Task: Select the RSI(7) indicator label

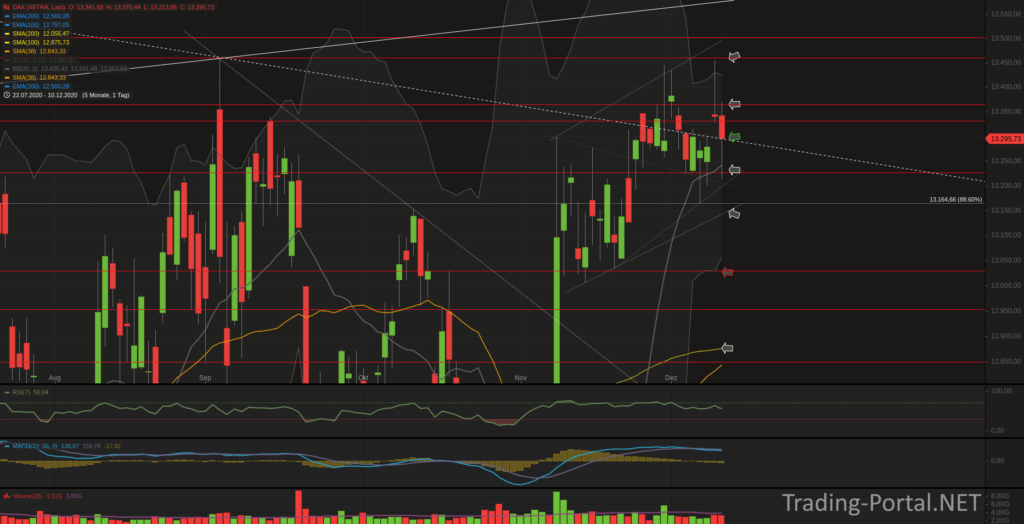Action: [20, 392]
